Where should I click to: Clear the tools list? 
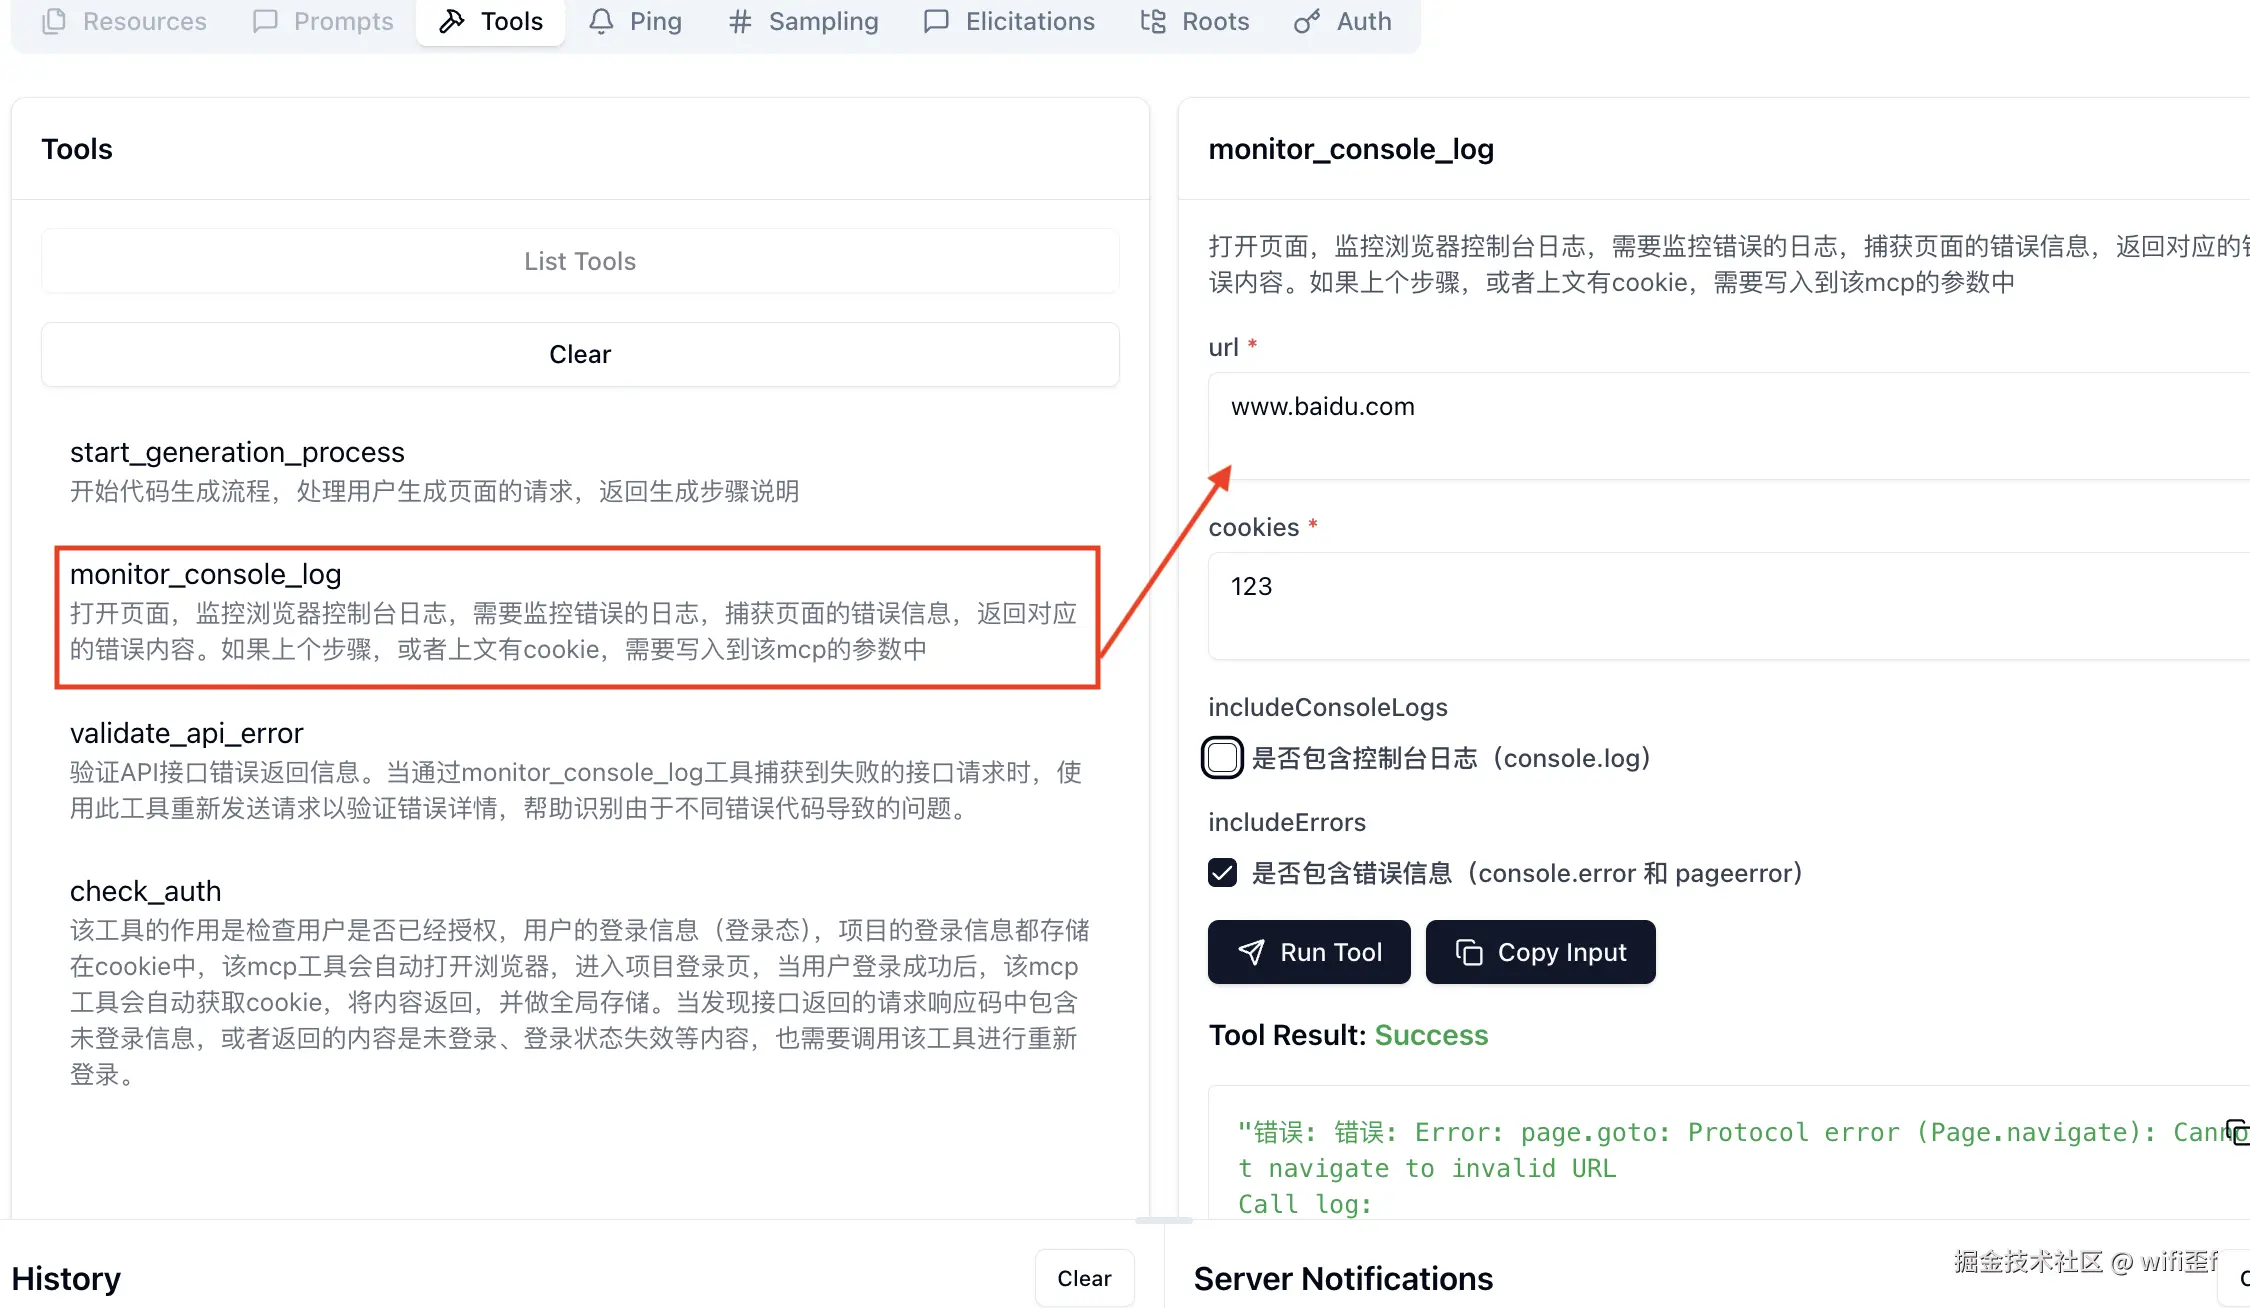[580, 354]
